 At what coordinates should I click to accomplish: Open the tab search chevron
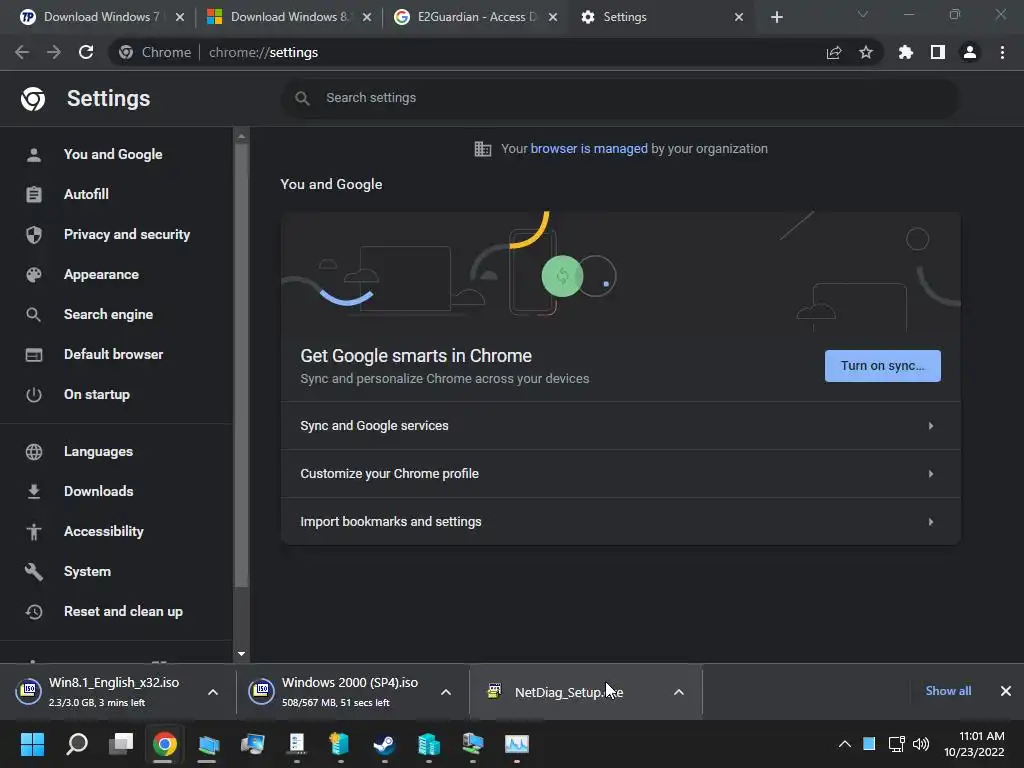863,14
